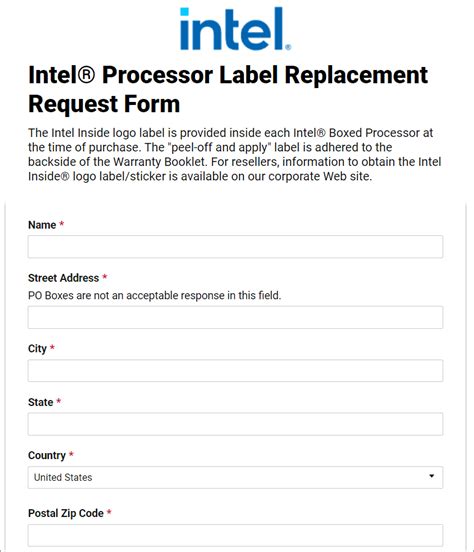Click the red asterisk beside Postal Zip Code
The width and height of the screenshot is (474, 552).
coord(109,512)
